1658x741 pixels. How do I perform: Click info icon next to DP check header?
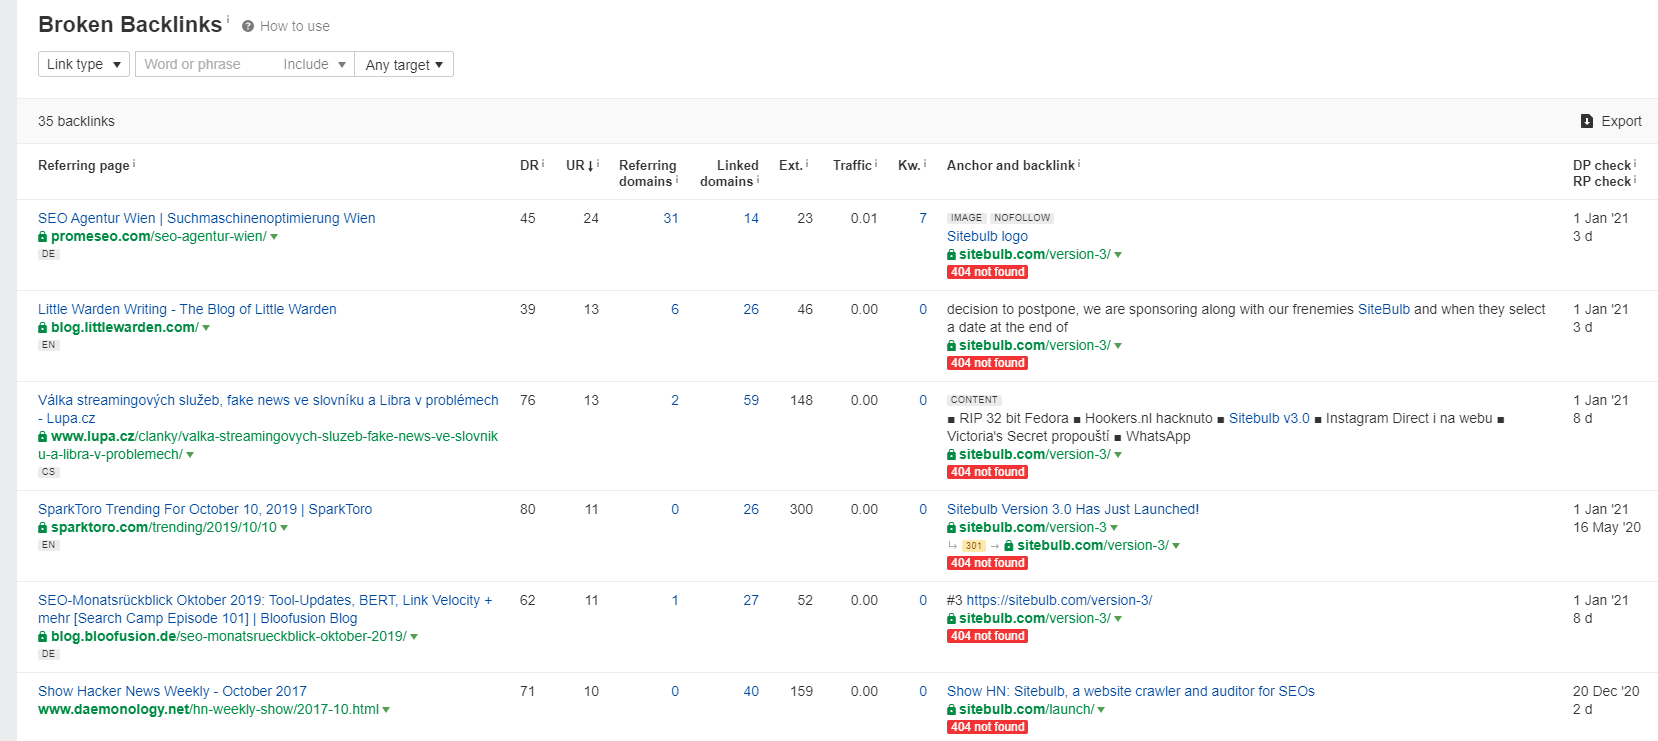(x=1635, y=163)
